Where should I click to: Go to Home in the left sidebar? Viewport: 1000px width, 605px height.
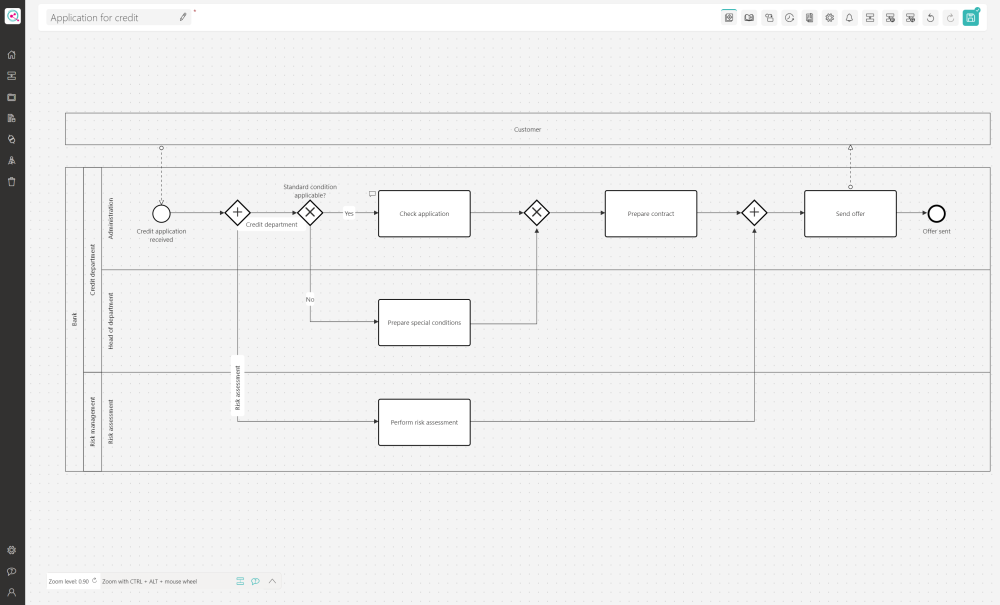[11, 55]
